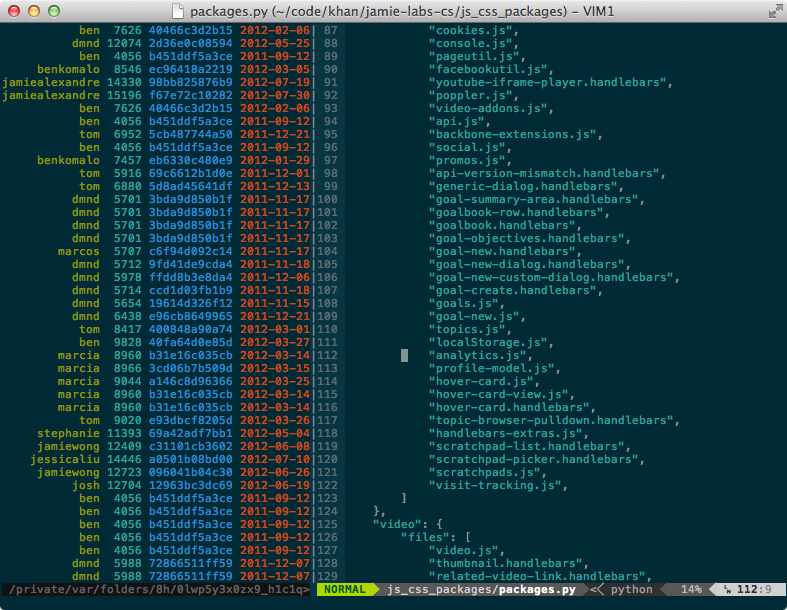The height and width of the screenshot is (610, 787).
Task: Click the "hover-card-view.js" line
Action: (x=501, y=395)
